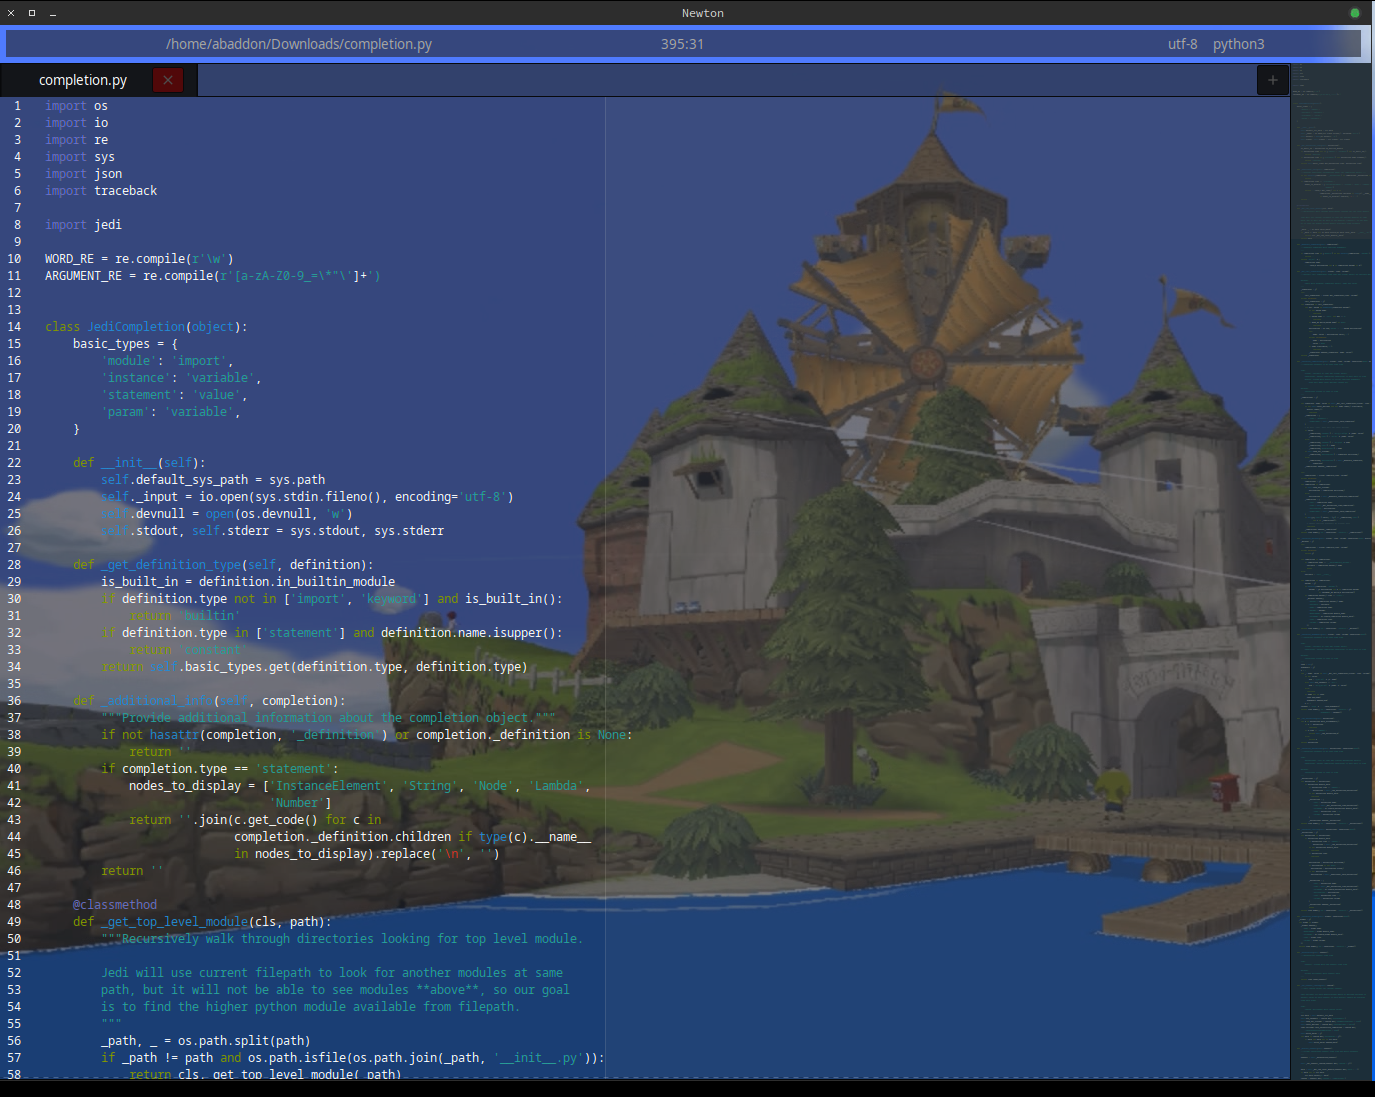Click the 'import json' line
Image resolution: width=1375 pixels, height=1097 pixels.
pyautogui.click(x=83, y=174)
